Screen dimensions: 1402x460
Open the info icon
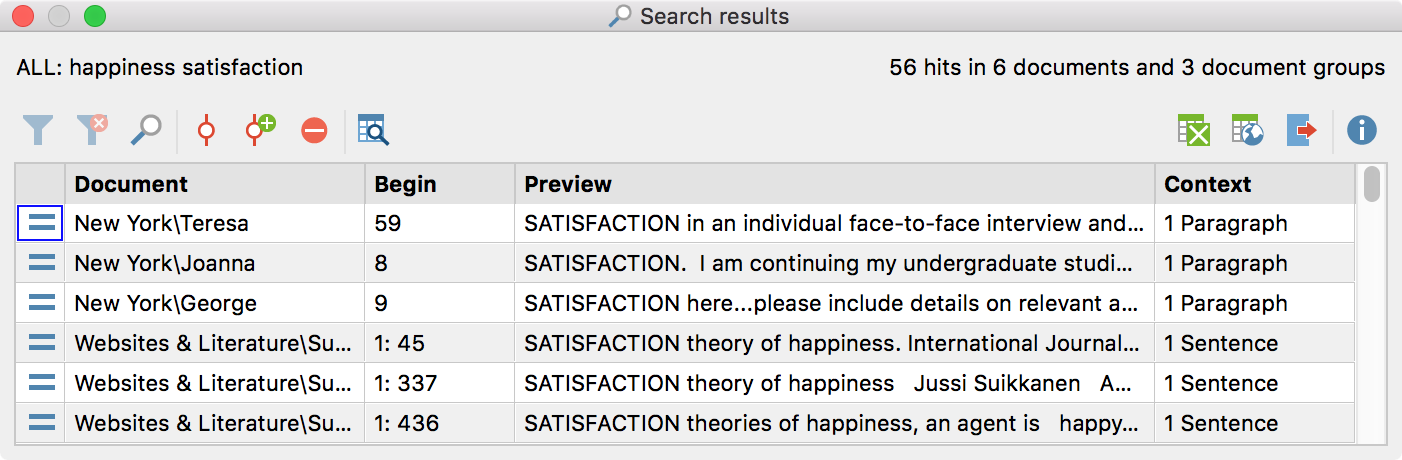(x=1362, y=130)
